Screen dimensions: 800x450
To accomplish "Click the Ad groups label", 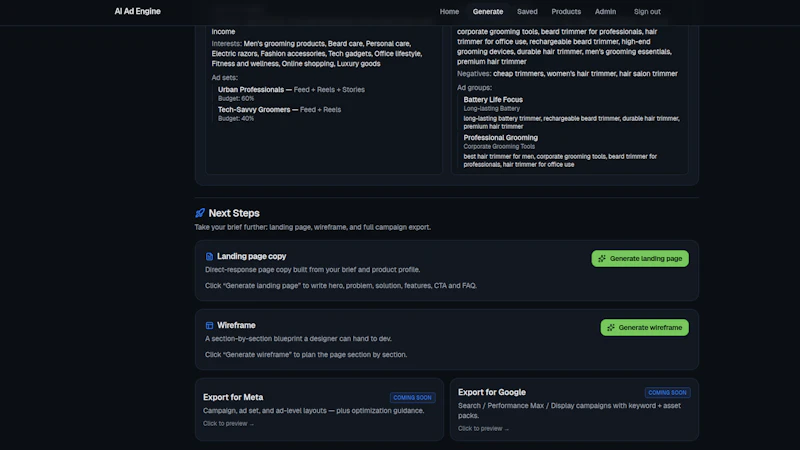I will tap(474, 88).
